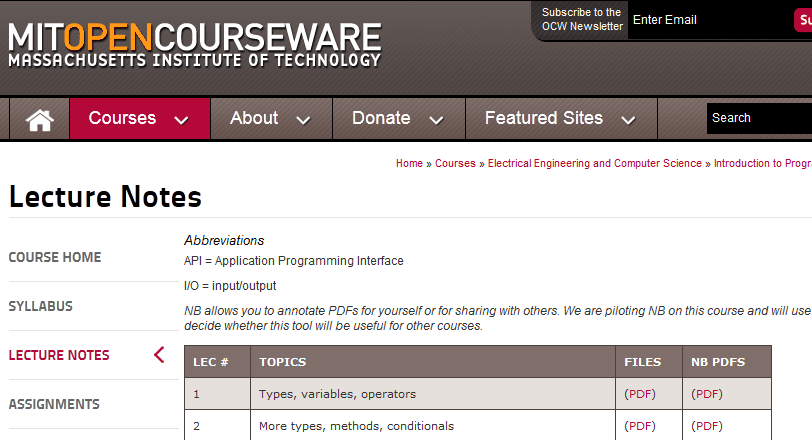Open Files PDF for lecture 2
This screenshot has width=812, height=440.
(x=640, y=426)
